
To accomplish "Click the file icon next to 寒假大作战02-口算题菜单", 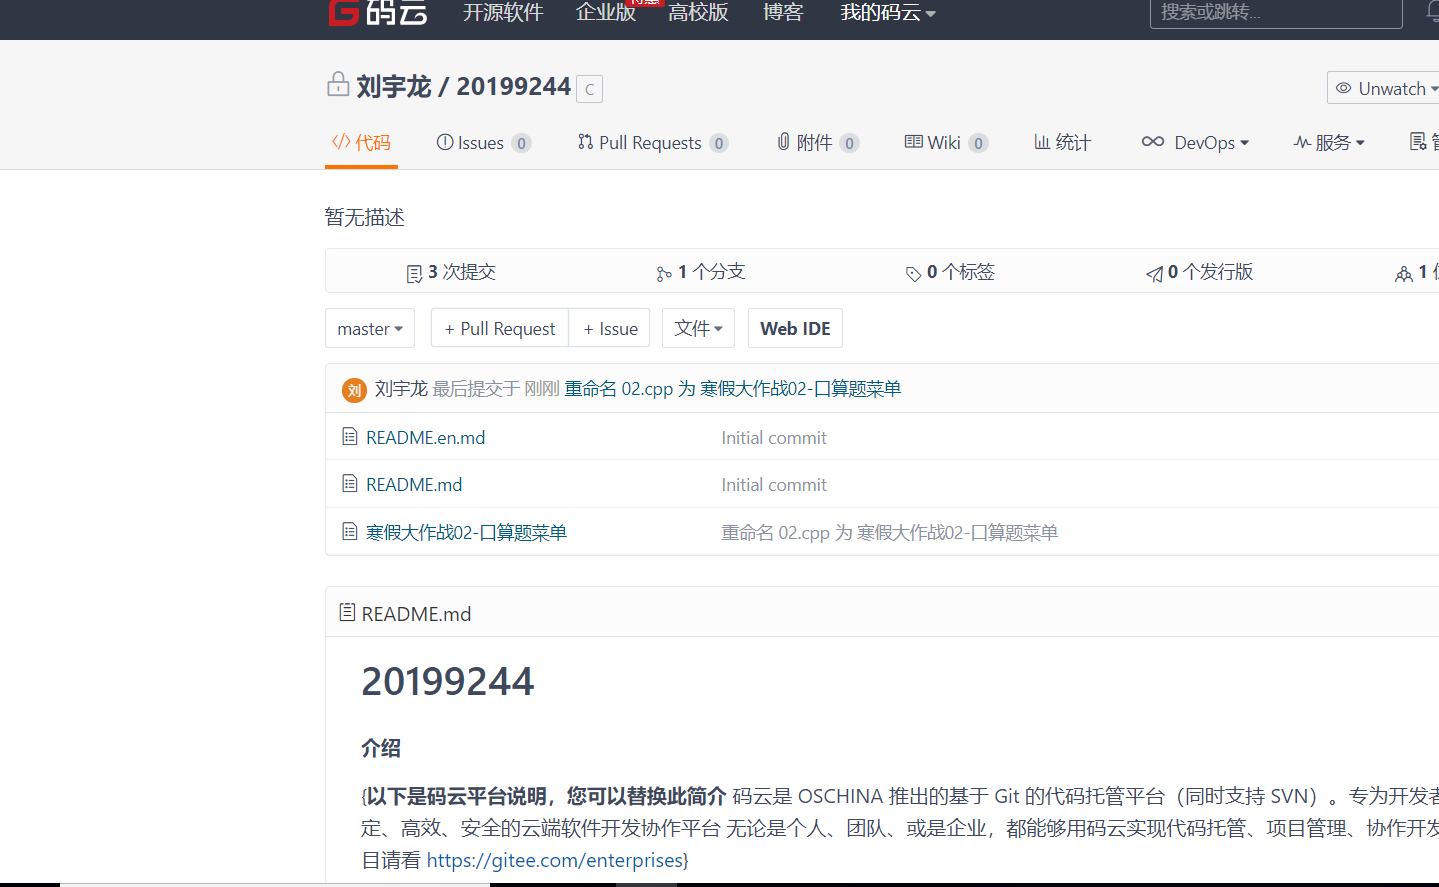I will point(350,532).
